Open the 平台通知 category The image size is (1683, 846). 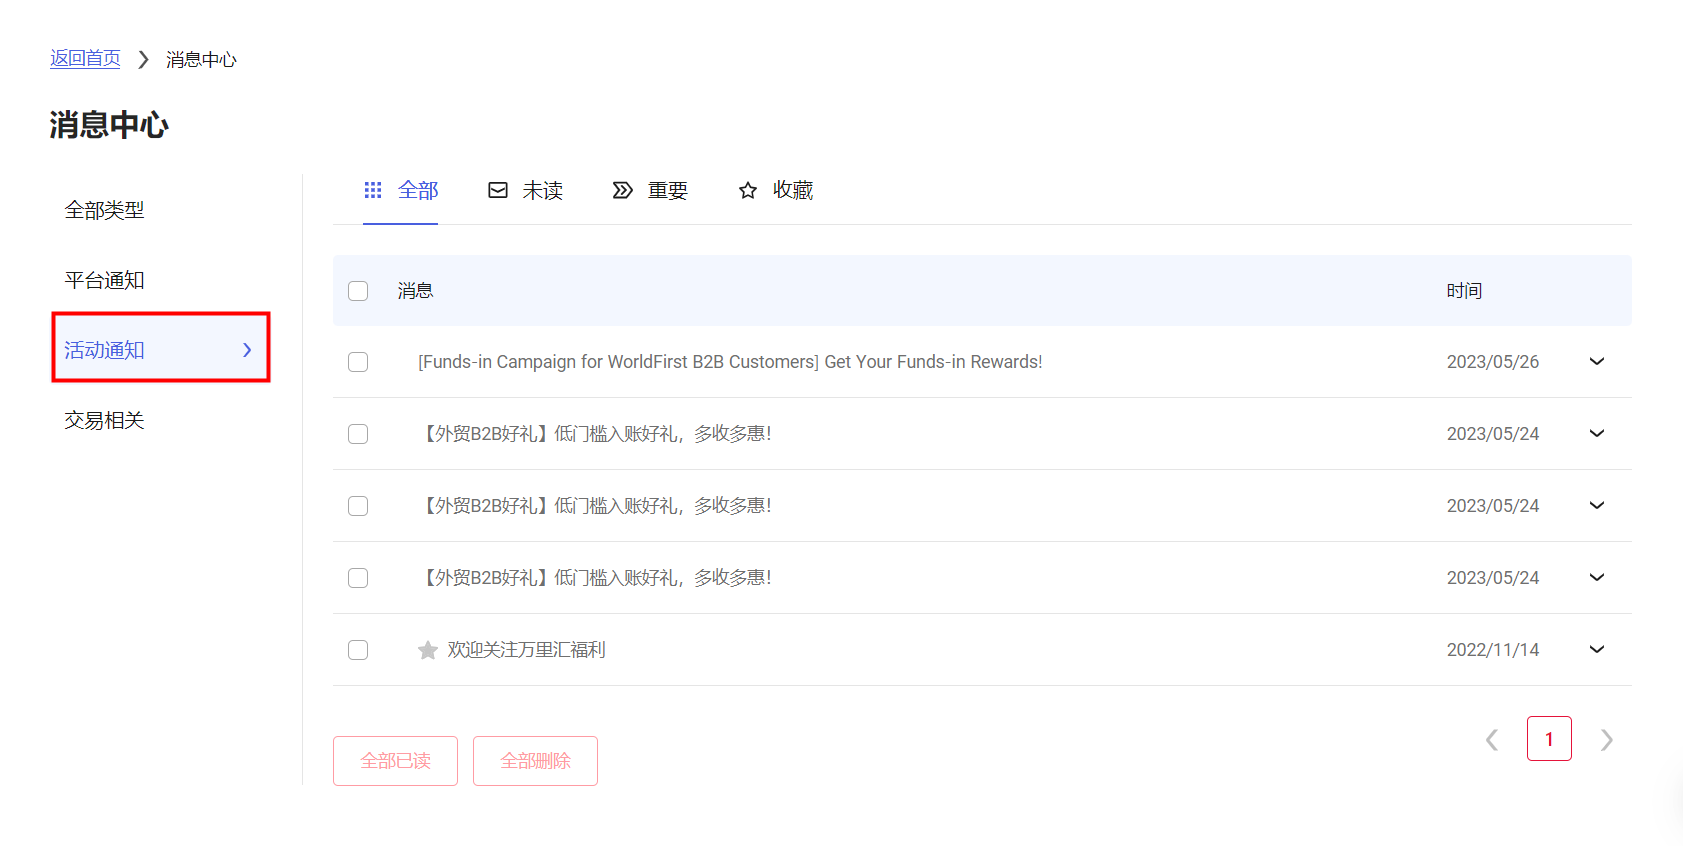pos(105,280)
